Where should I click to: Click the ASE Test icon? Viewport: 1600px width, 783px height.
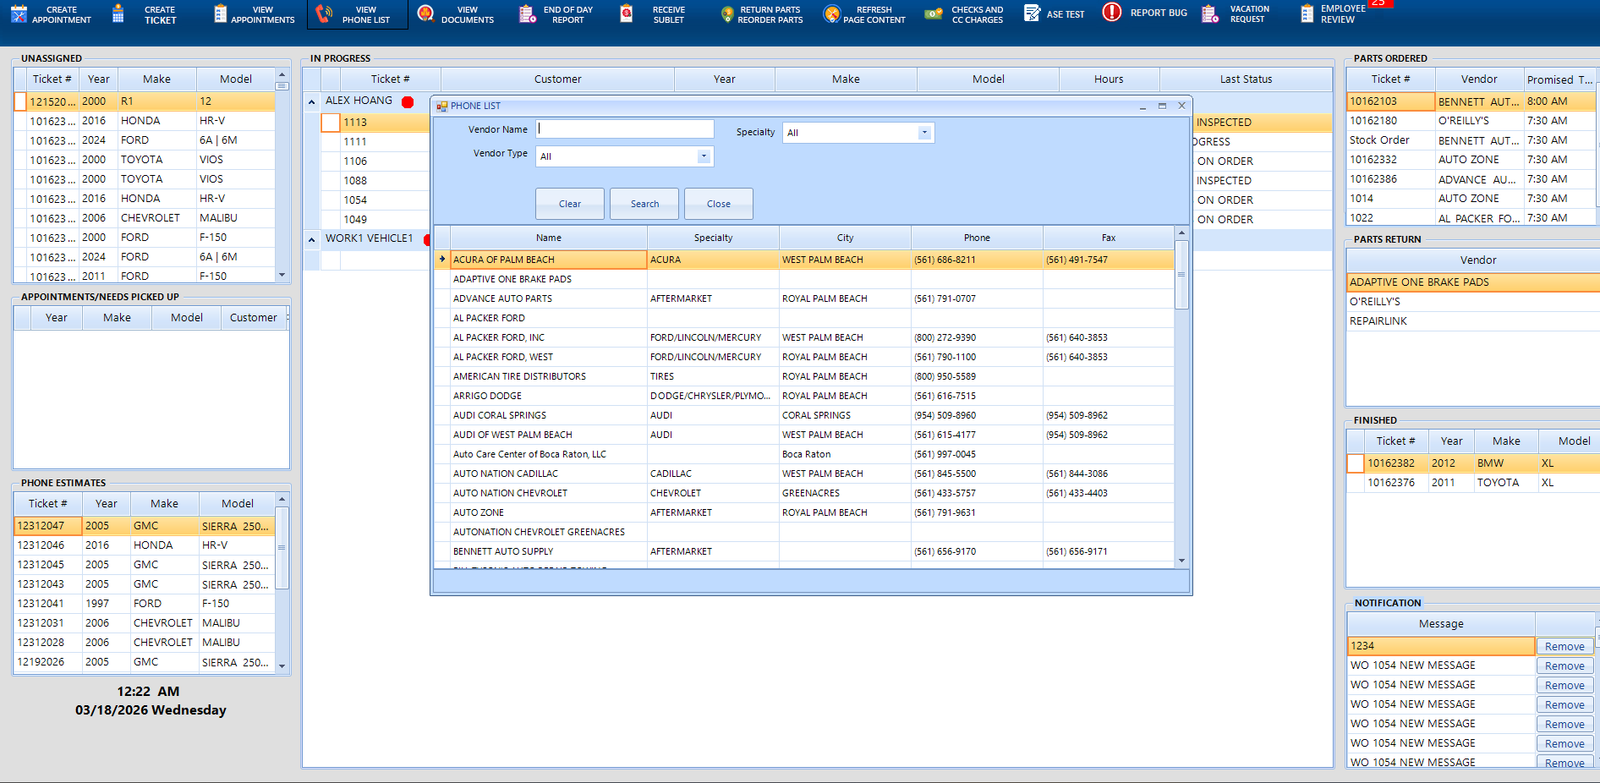pos(1032,13)
